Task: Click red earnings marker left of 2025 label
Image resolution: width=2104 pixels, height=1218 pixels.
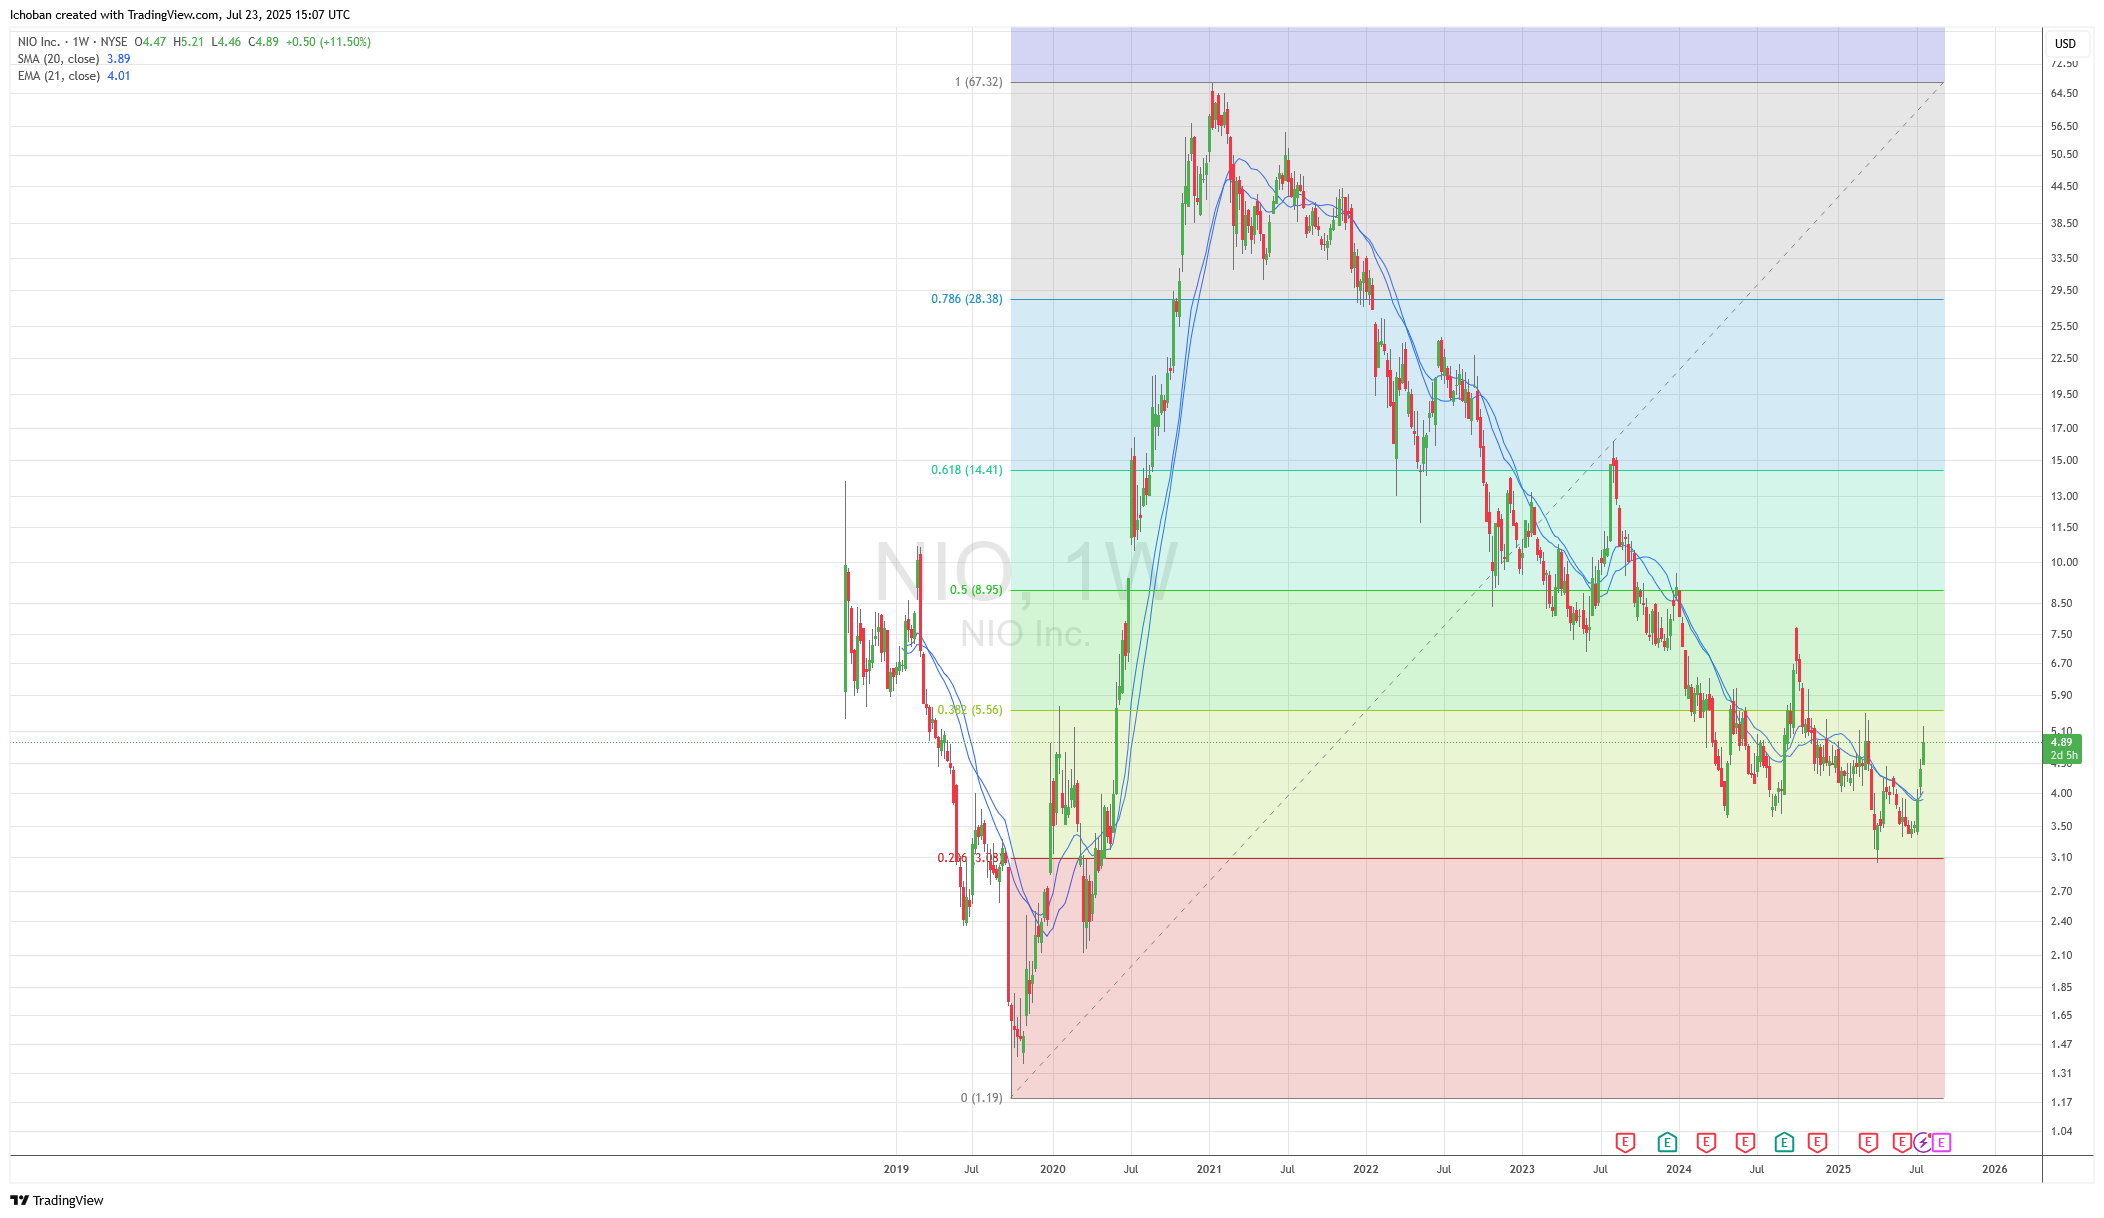Action: [1818, 1142]
